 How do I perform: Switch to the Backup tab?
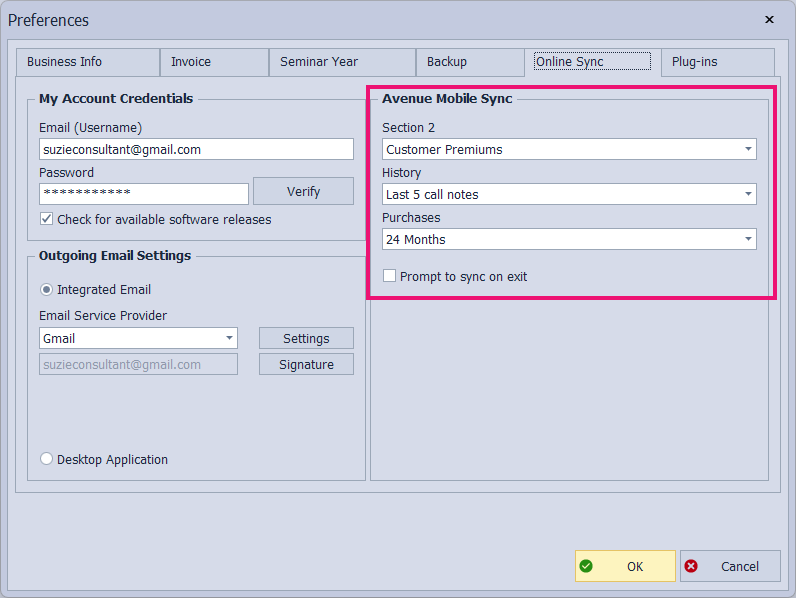(x=468, y=62)
